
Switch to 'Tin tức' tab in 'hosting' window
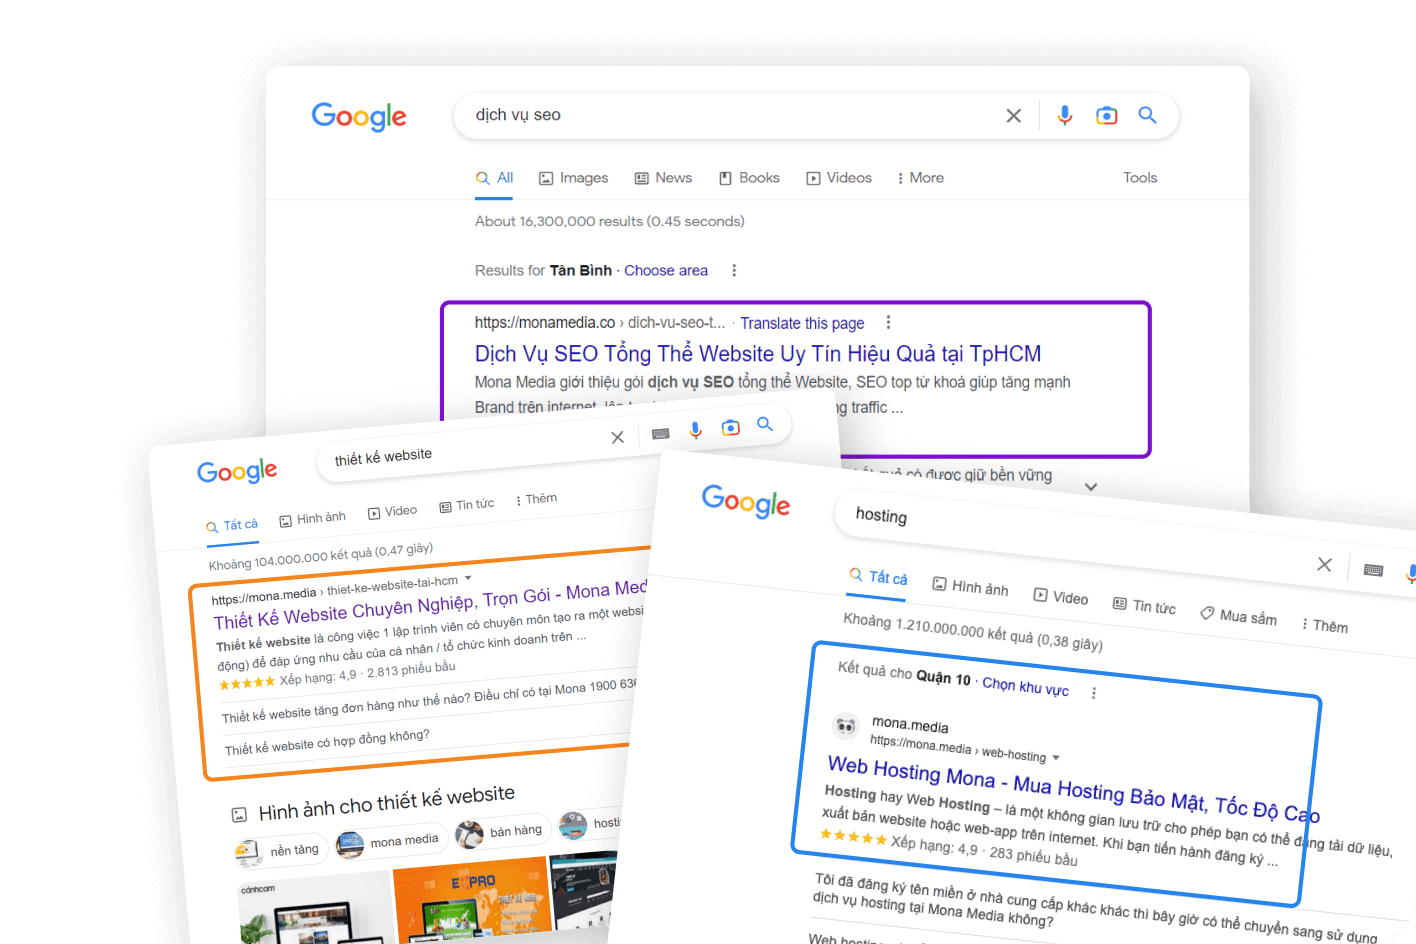click(1144, 606)
